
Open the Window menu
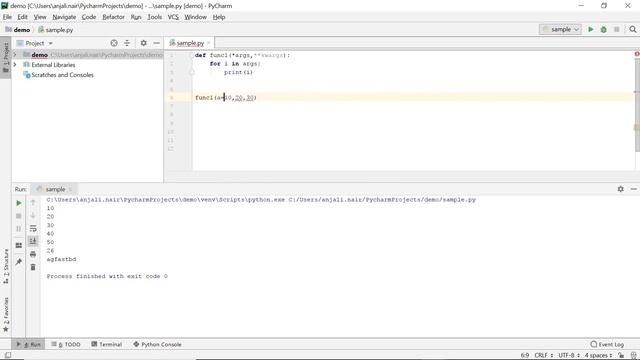196,17
